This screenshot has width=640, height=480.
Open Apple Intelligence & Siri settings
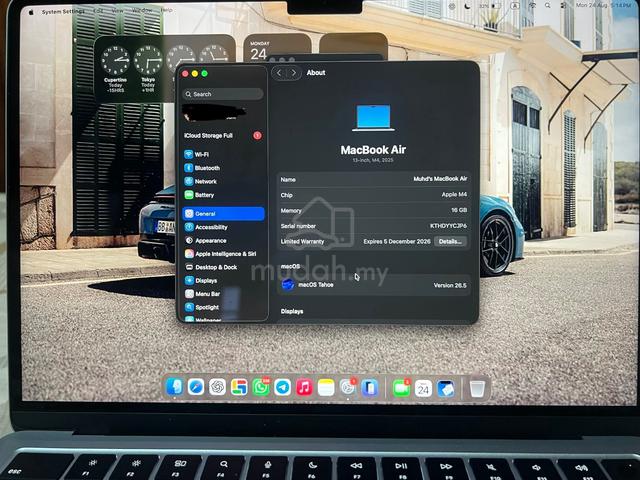223,254
